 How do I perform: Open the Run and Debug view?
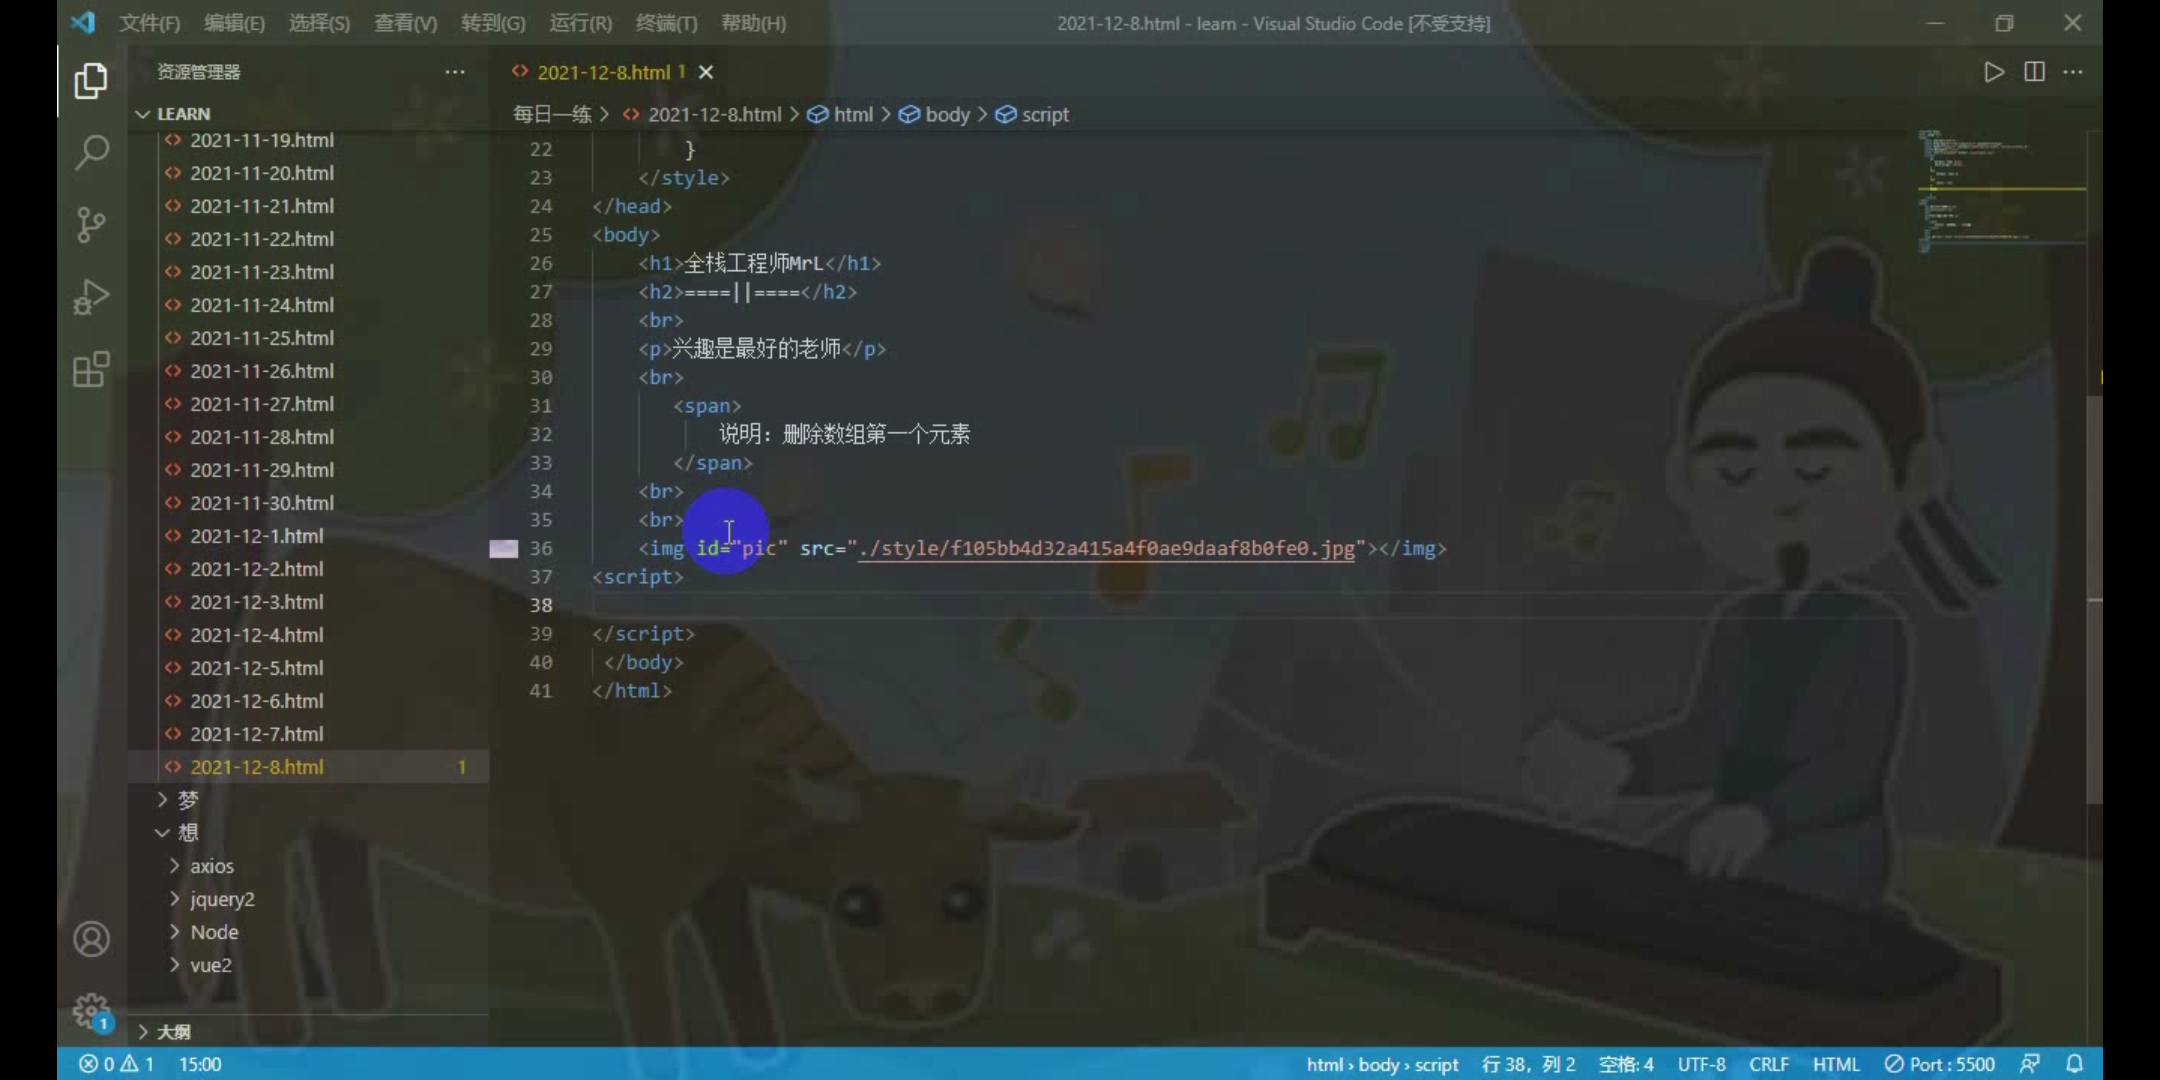coord(91,297)
